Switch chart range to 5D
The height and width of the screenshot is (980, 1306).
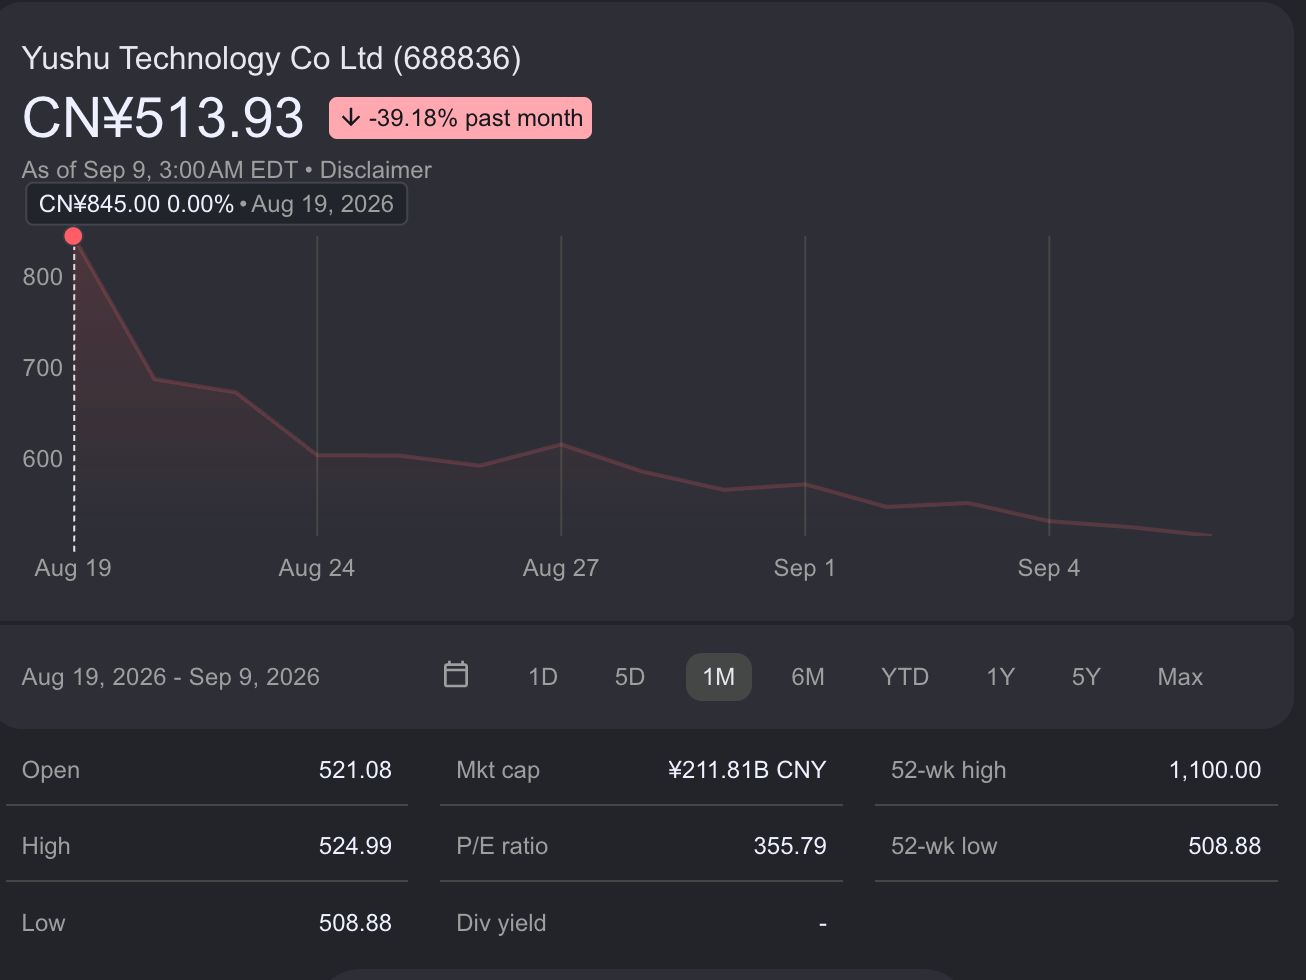pyautogui.click(x=630, y=677)
